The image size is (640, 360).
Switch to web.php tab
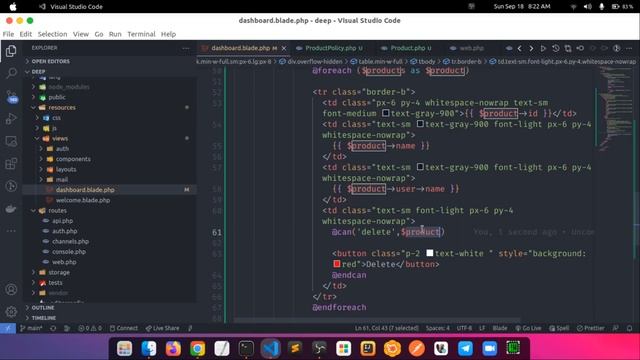coord(467,48)
